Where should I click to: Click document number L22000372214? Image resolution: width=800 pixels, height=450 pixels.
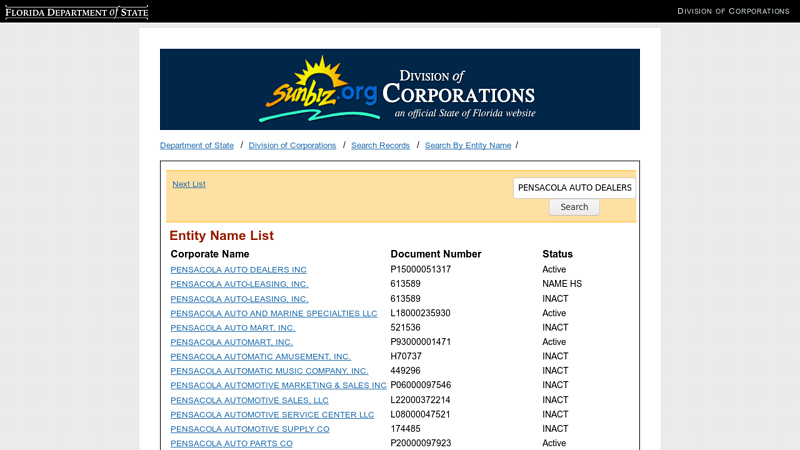pyautogui.click(x=420, y=400)
